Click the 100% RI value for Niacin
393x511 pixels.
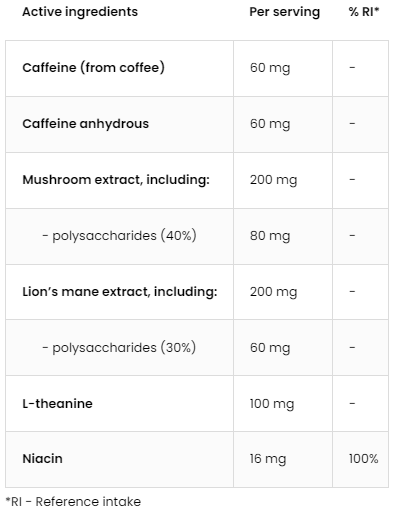coord(363,459)
